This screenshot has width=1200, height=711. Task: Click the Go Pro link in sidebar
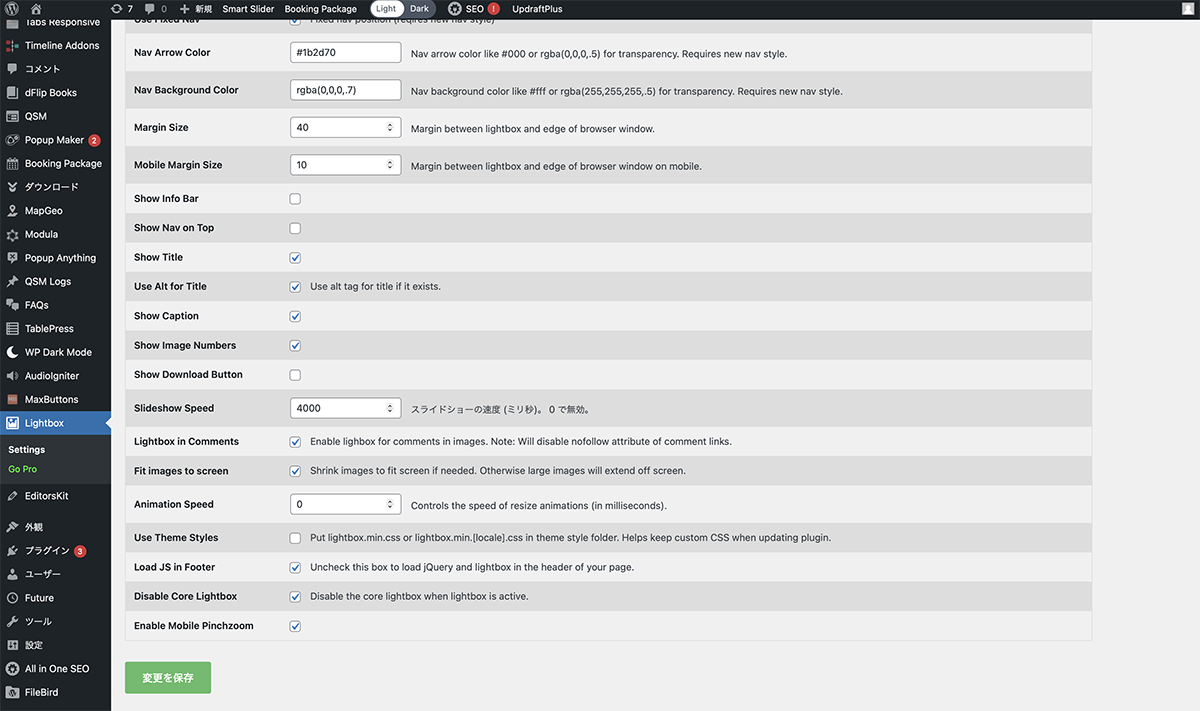23,469
